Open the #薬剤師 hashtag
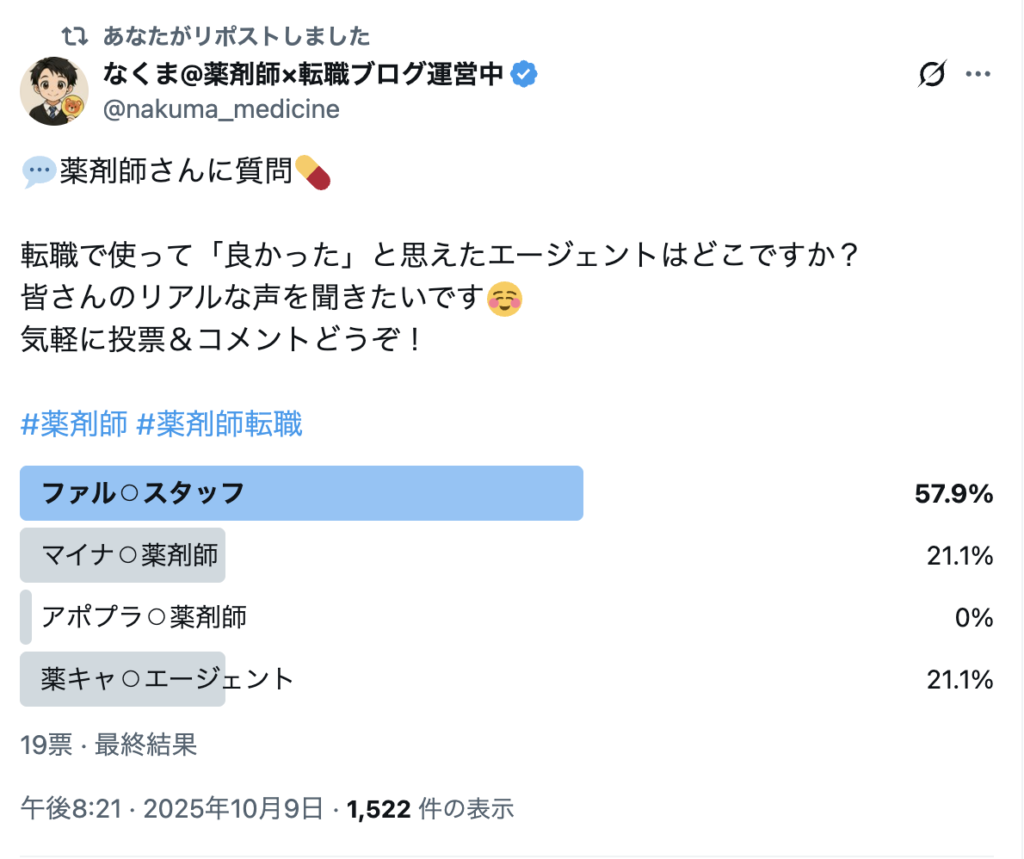Viewport: 1024px width, 859px height. [73, 425]
